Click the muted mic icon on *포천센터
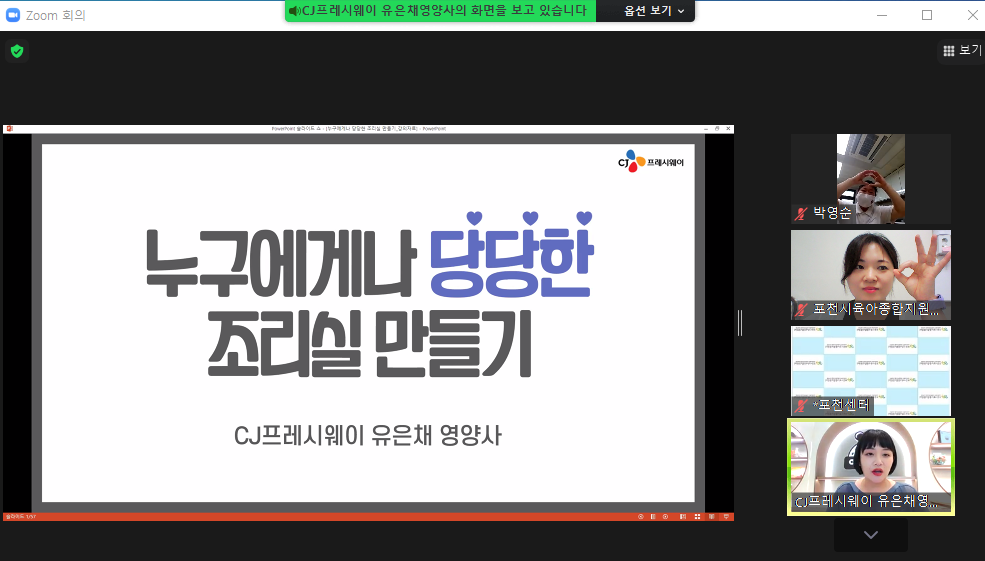985x561 pixels. [801, 405]
